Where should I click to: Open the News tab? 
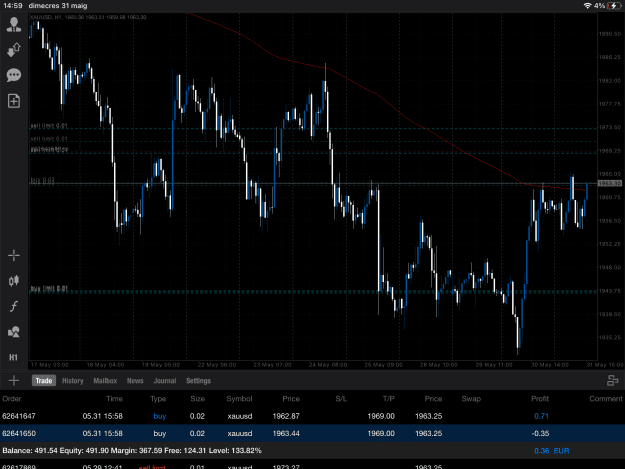pyautogui.click(x=135, y=381)
